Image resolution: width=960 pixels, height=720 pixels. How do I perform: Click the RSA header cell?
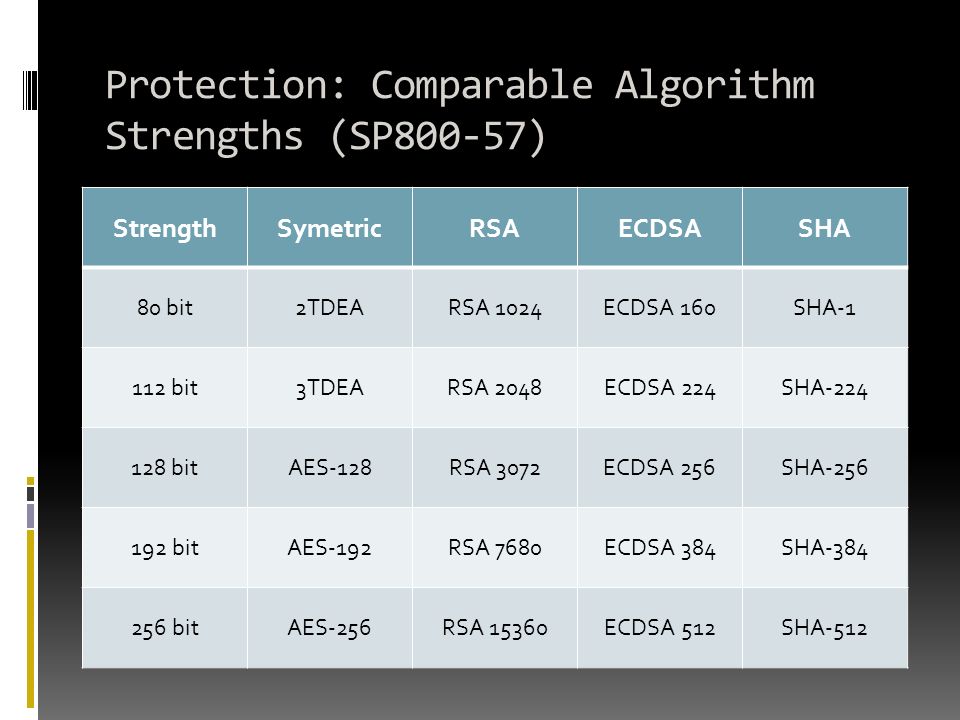pyautogui.click(x=495, y=227)
